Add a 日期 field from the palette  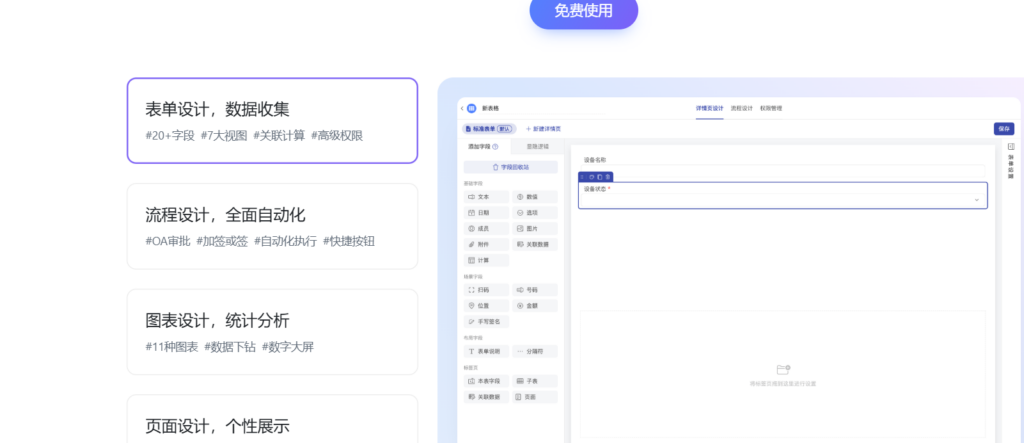(x=486, y=213)
